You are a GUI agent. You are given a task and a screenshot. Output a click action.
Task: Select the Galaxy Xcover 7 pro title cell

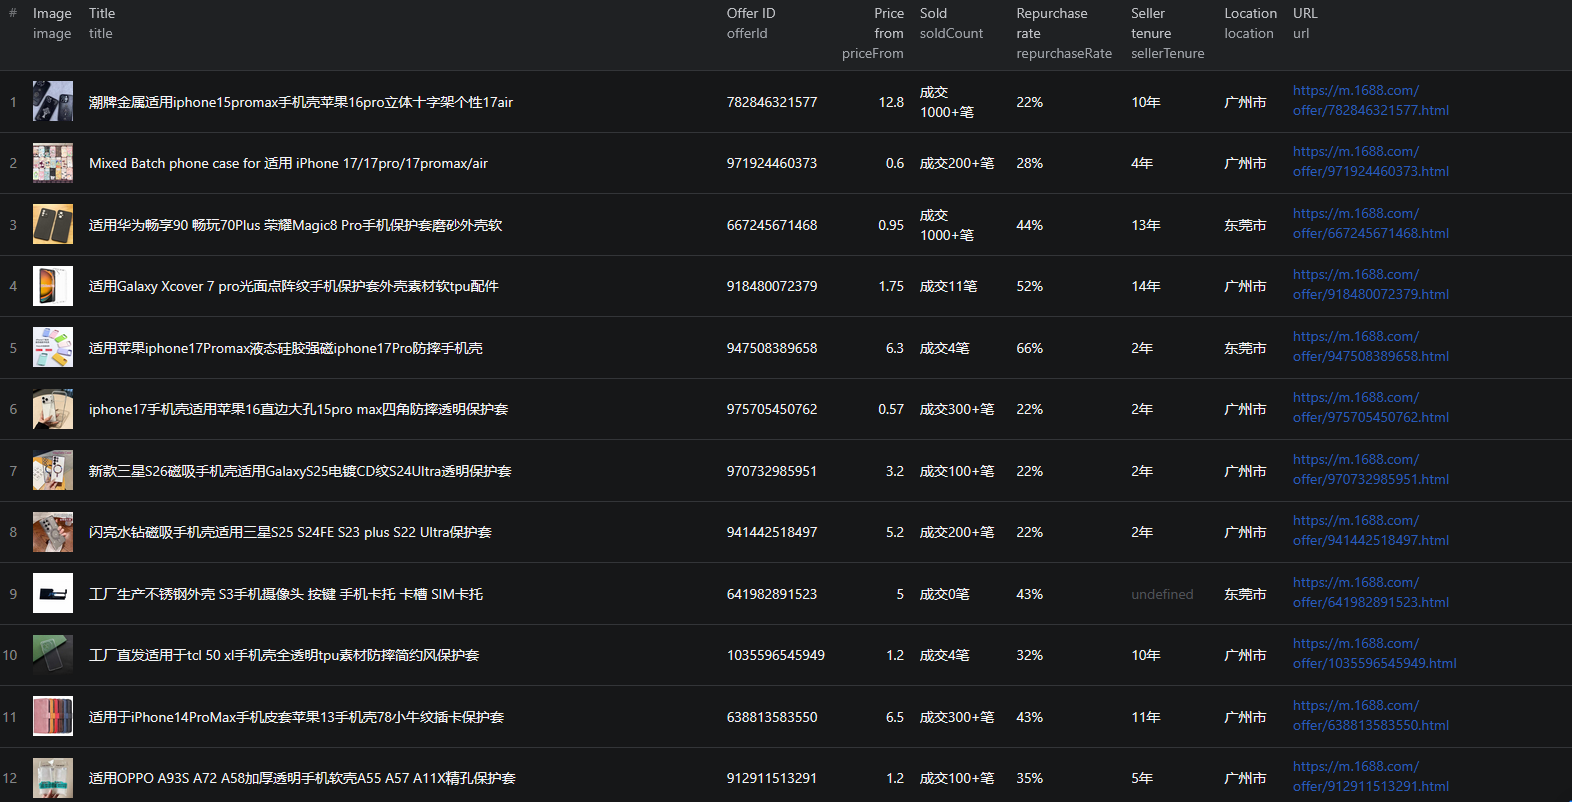coord(293,286)
